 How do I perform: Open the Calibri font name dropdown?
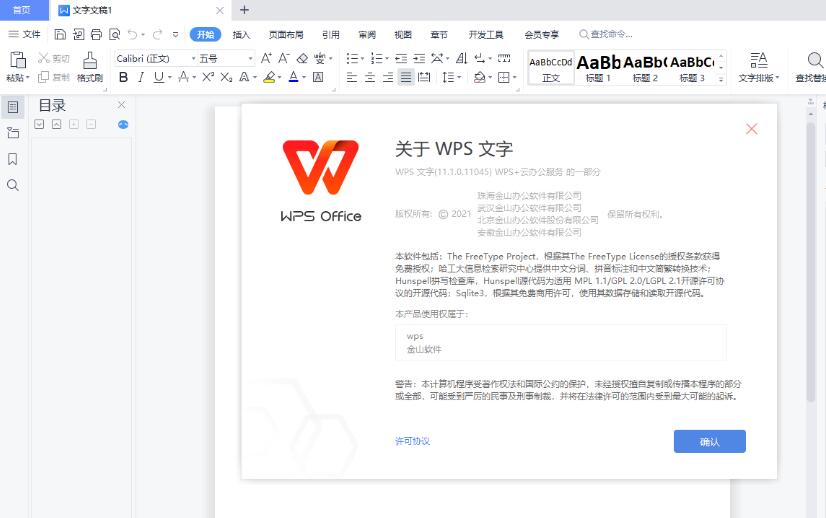(x=151, y=58)
